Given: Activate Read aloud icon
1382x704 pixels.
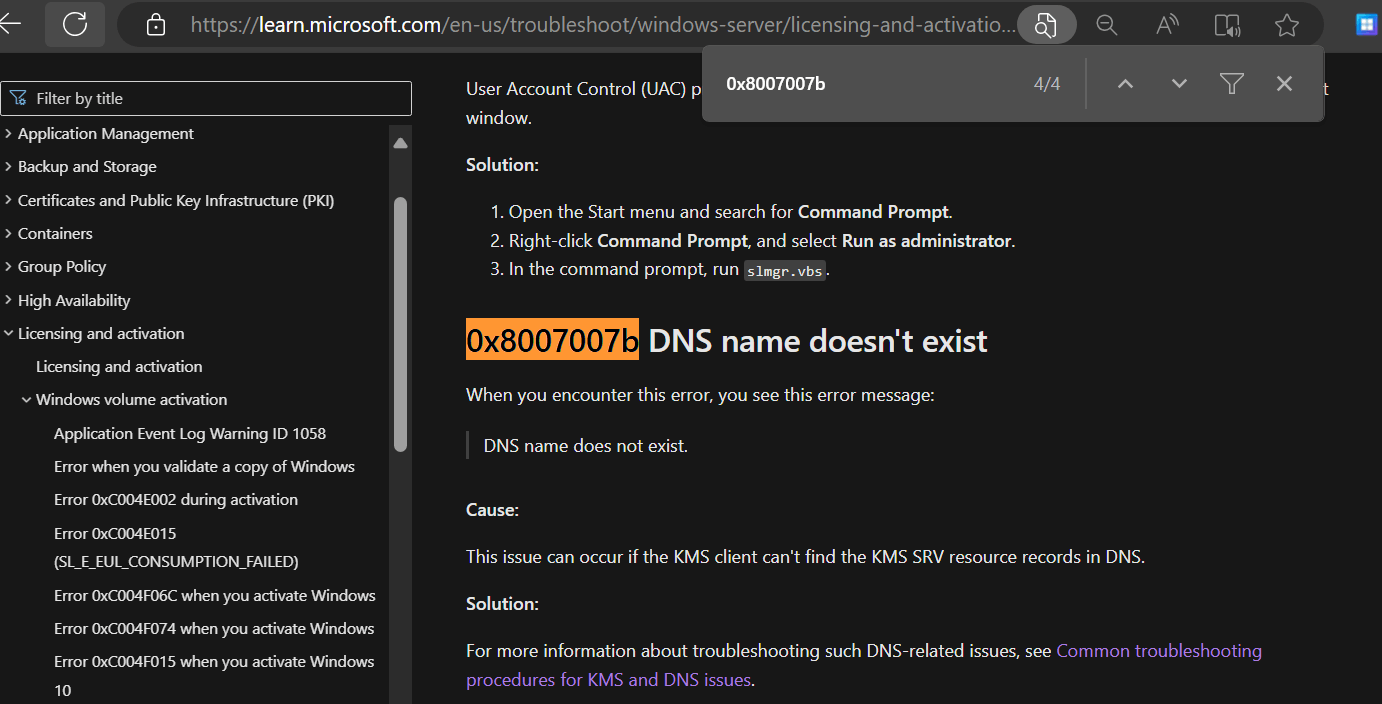Looking at the screenshot, I should [1166, 25].
